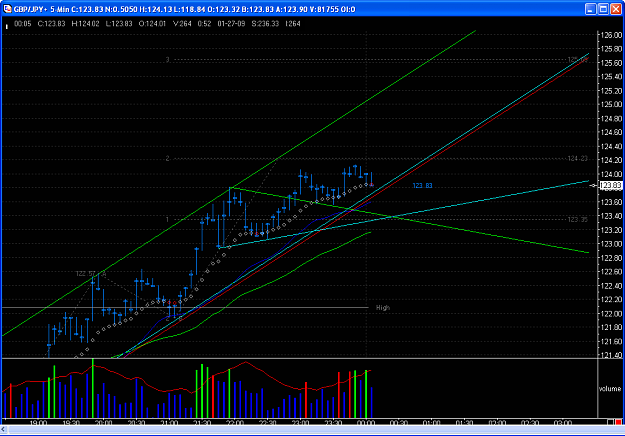
Task: Click the H124.02 high value in data line
Action: click(x=85, y=24)
